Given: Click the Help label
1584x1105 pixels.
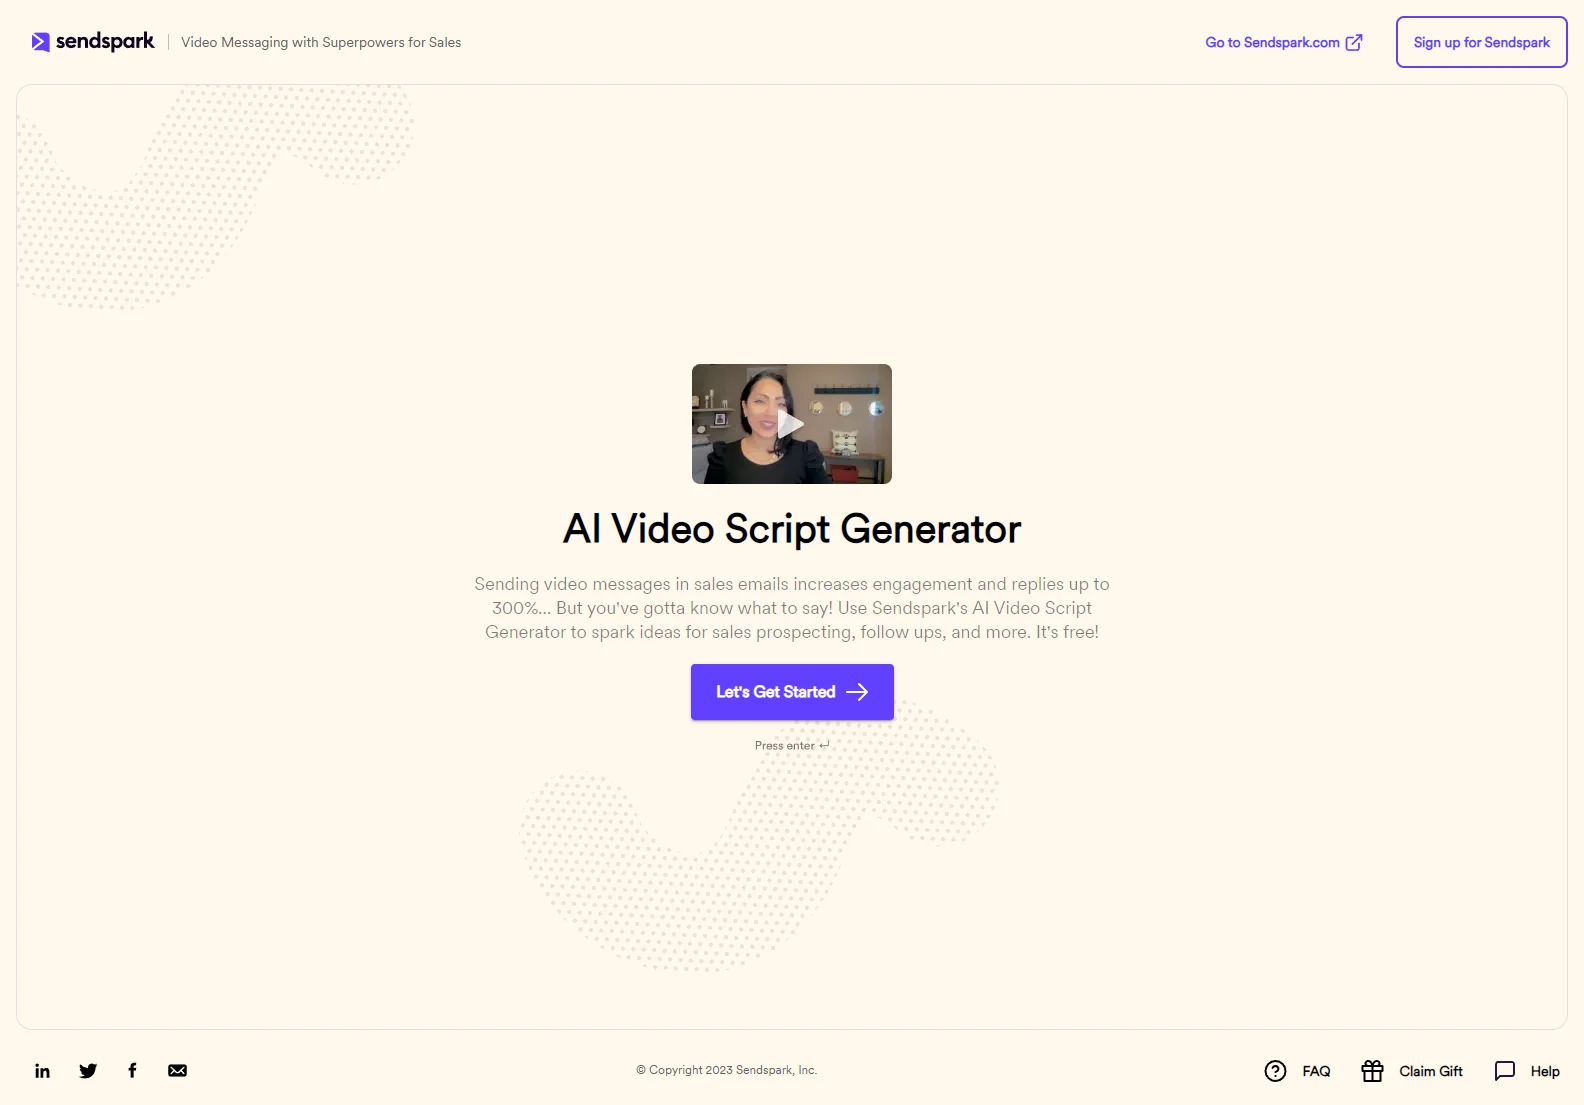Looking at the screenshot, I should 1545,1071.
